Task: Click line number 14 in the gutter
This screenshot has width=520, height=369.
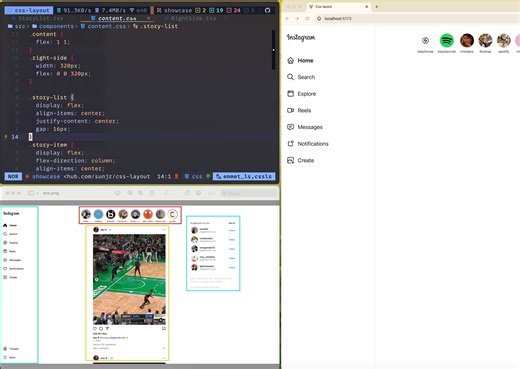Action: click(x=15, y=137)
